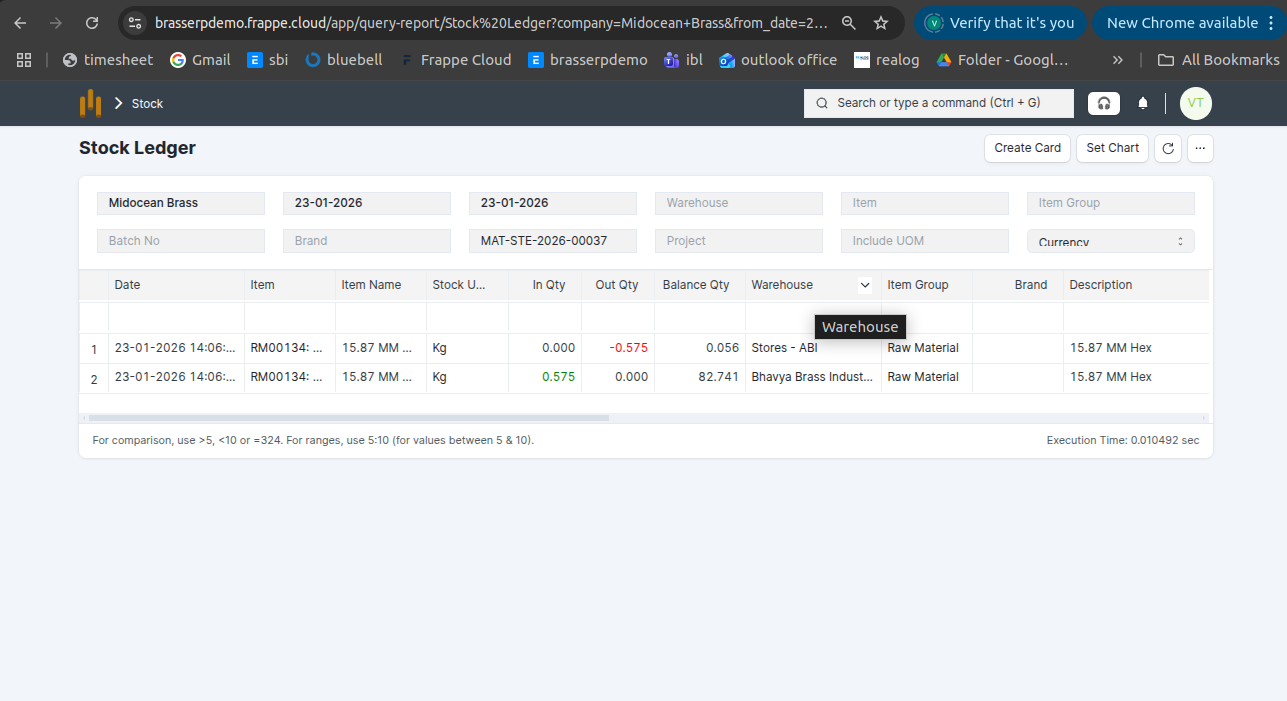
Task: Refresh the Stock Ledger report
Action: 1167,148
